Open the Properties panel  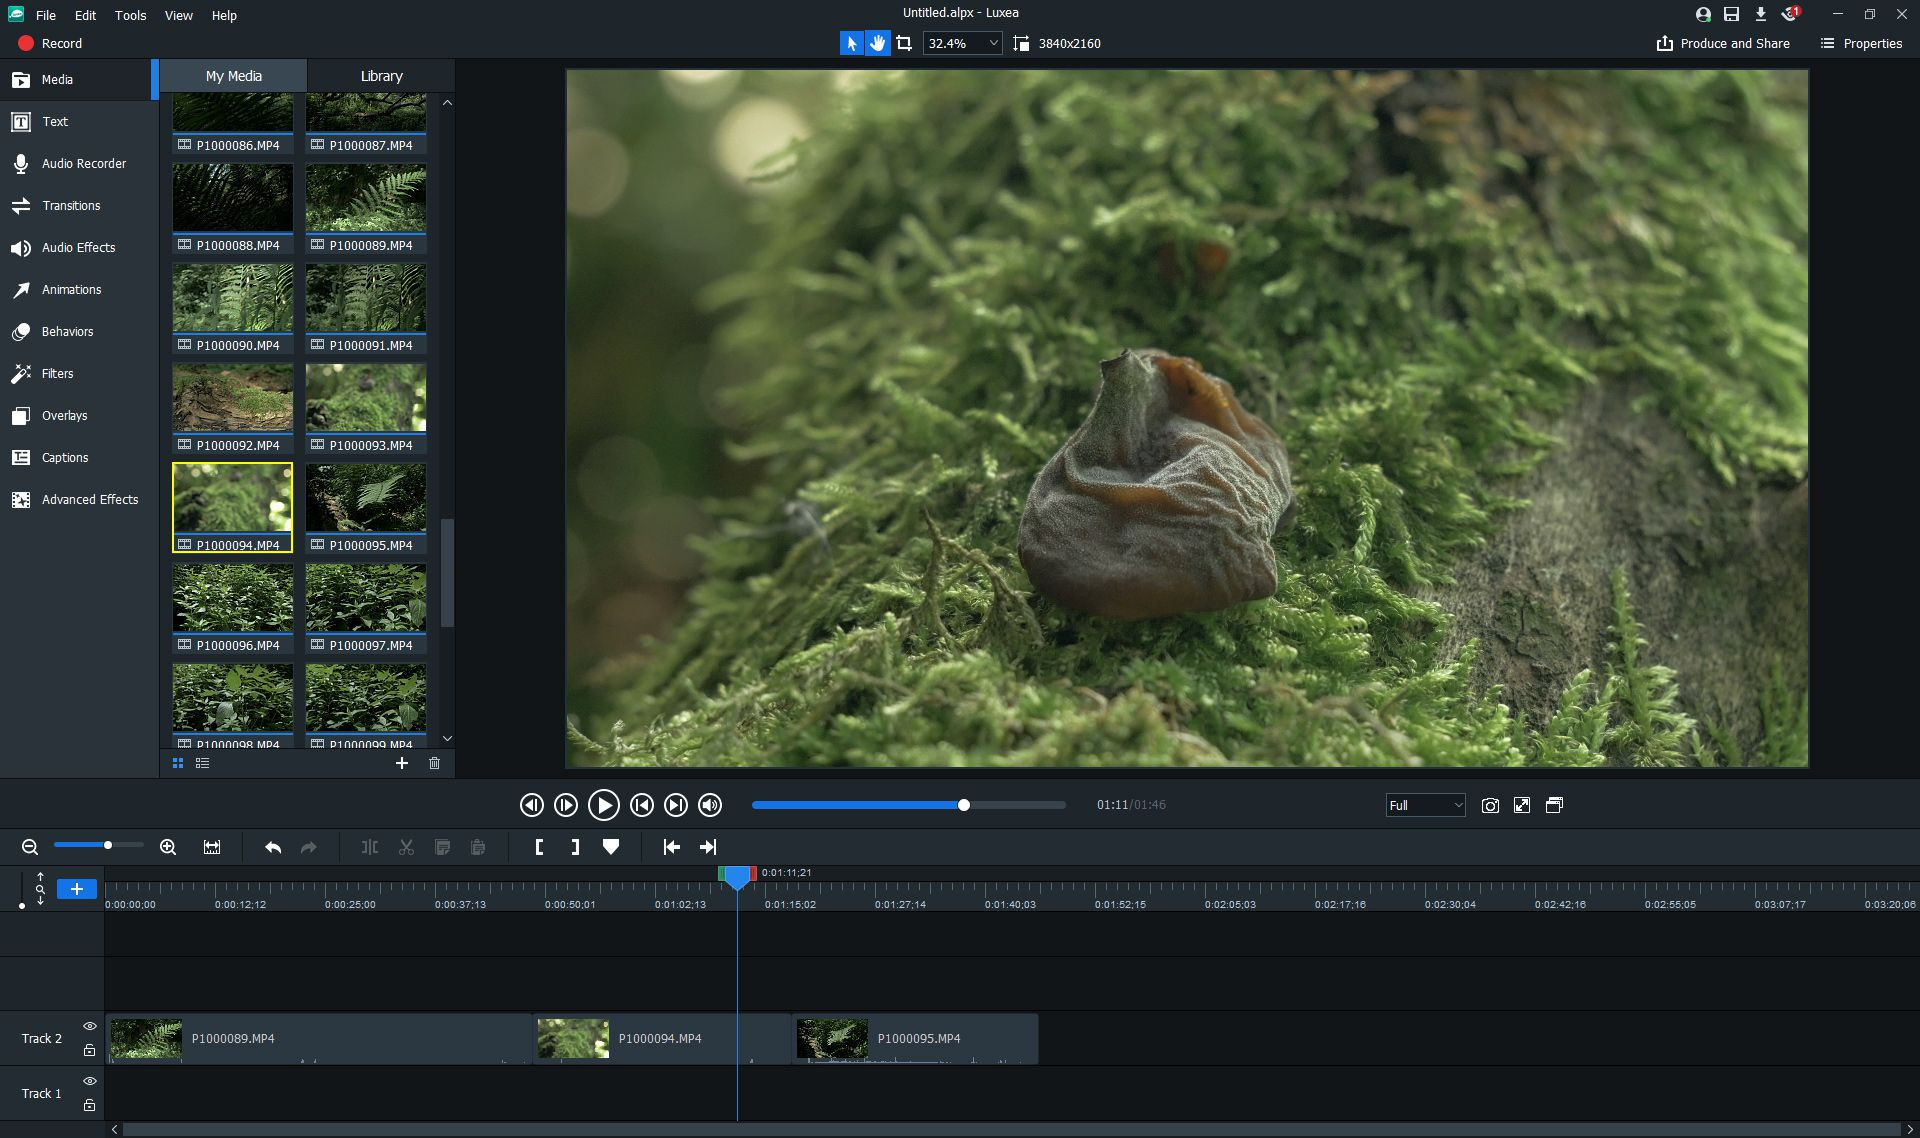pyautogui.click(x=1861, y=43)
